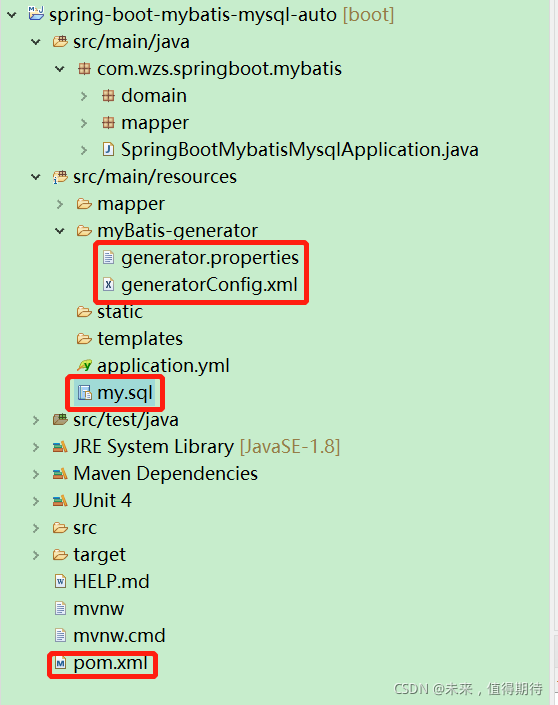
Task: Click the target folder icon
Action: click(60, 555)
